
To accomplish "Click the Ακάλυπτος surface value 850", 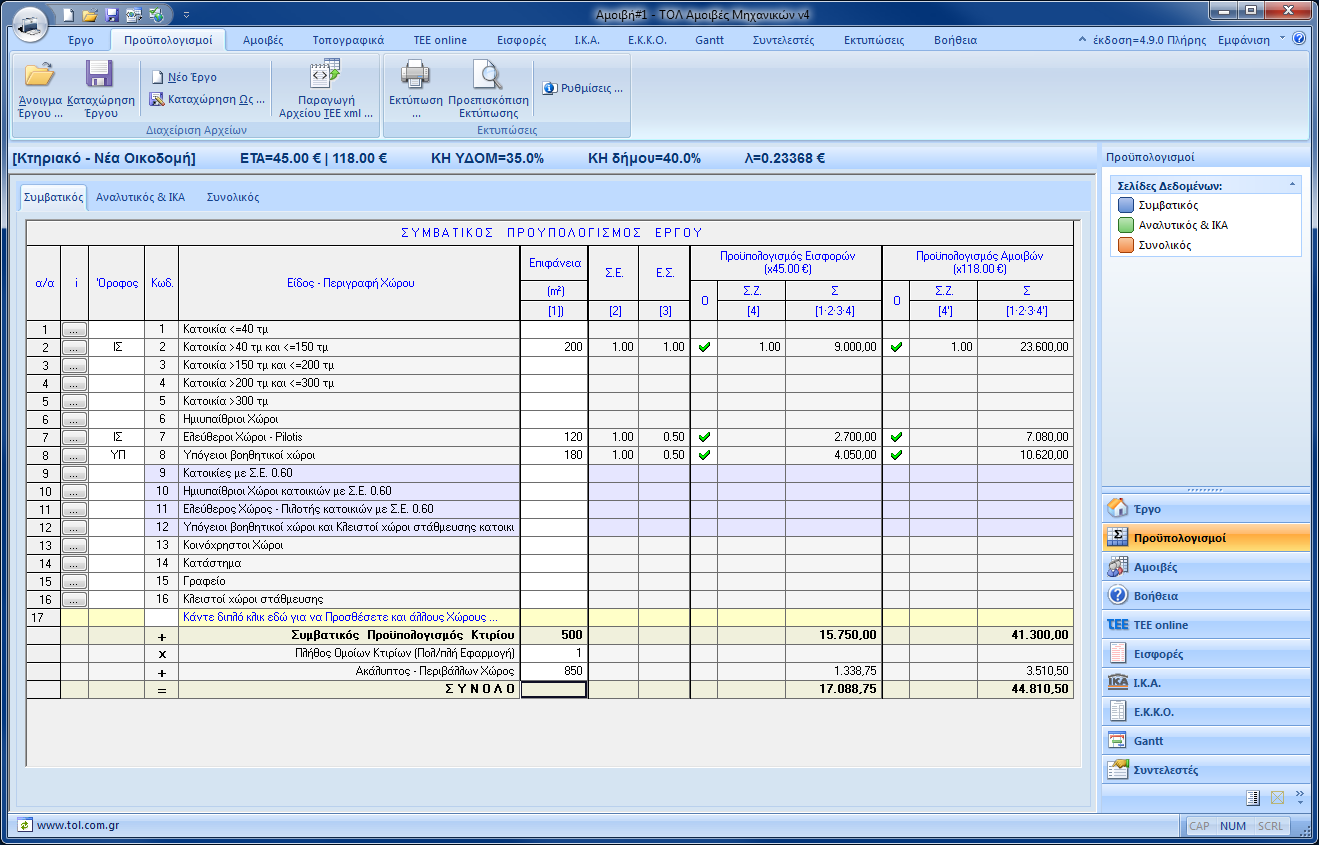I will (554, 671).
